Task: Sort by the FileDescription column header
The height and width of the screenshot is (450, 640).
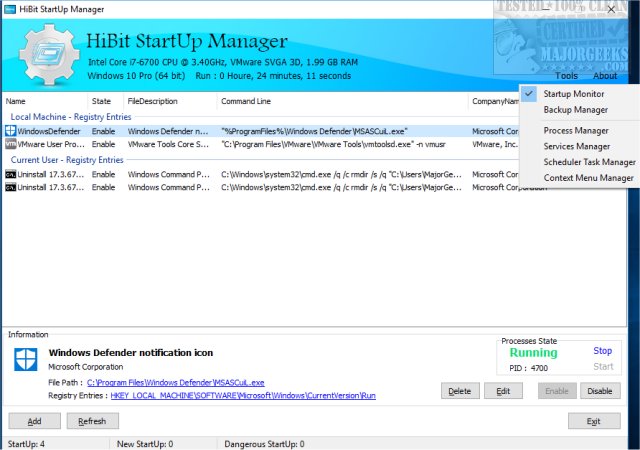Action: [x=152, y=101]
